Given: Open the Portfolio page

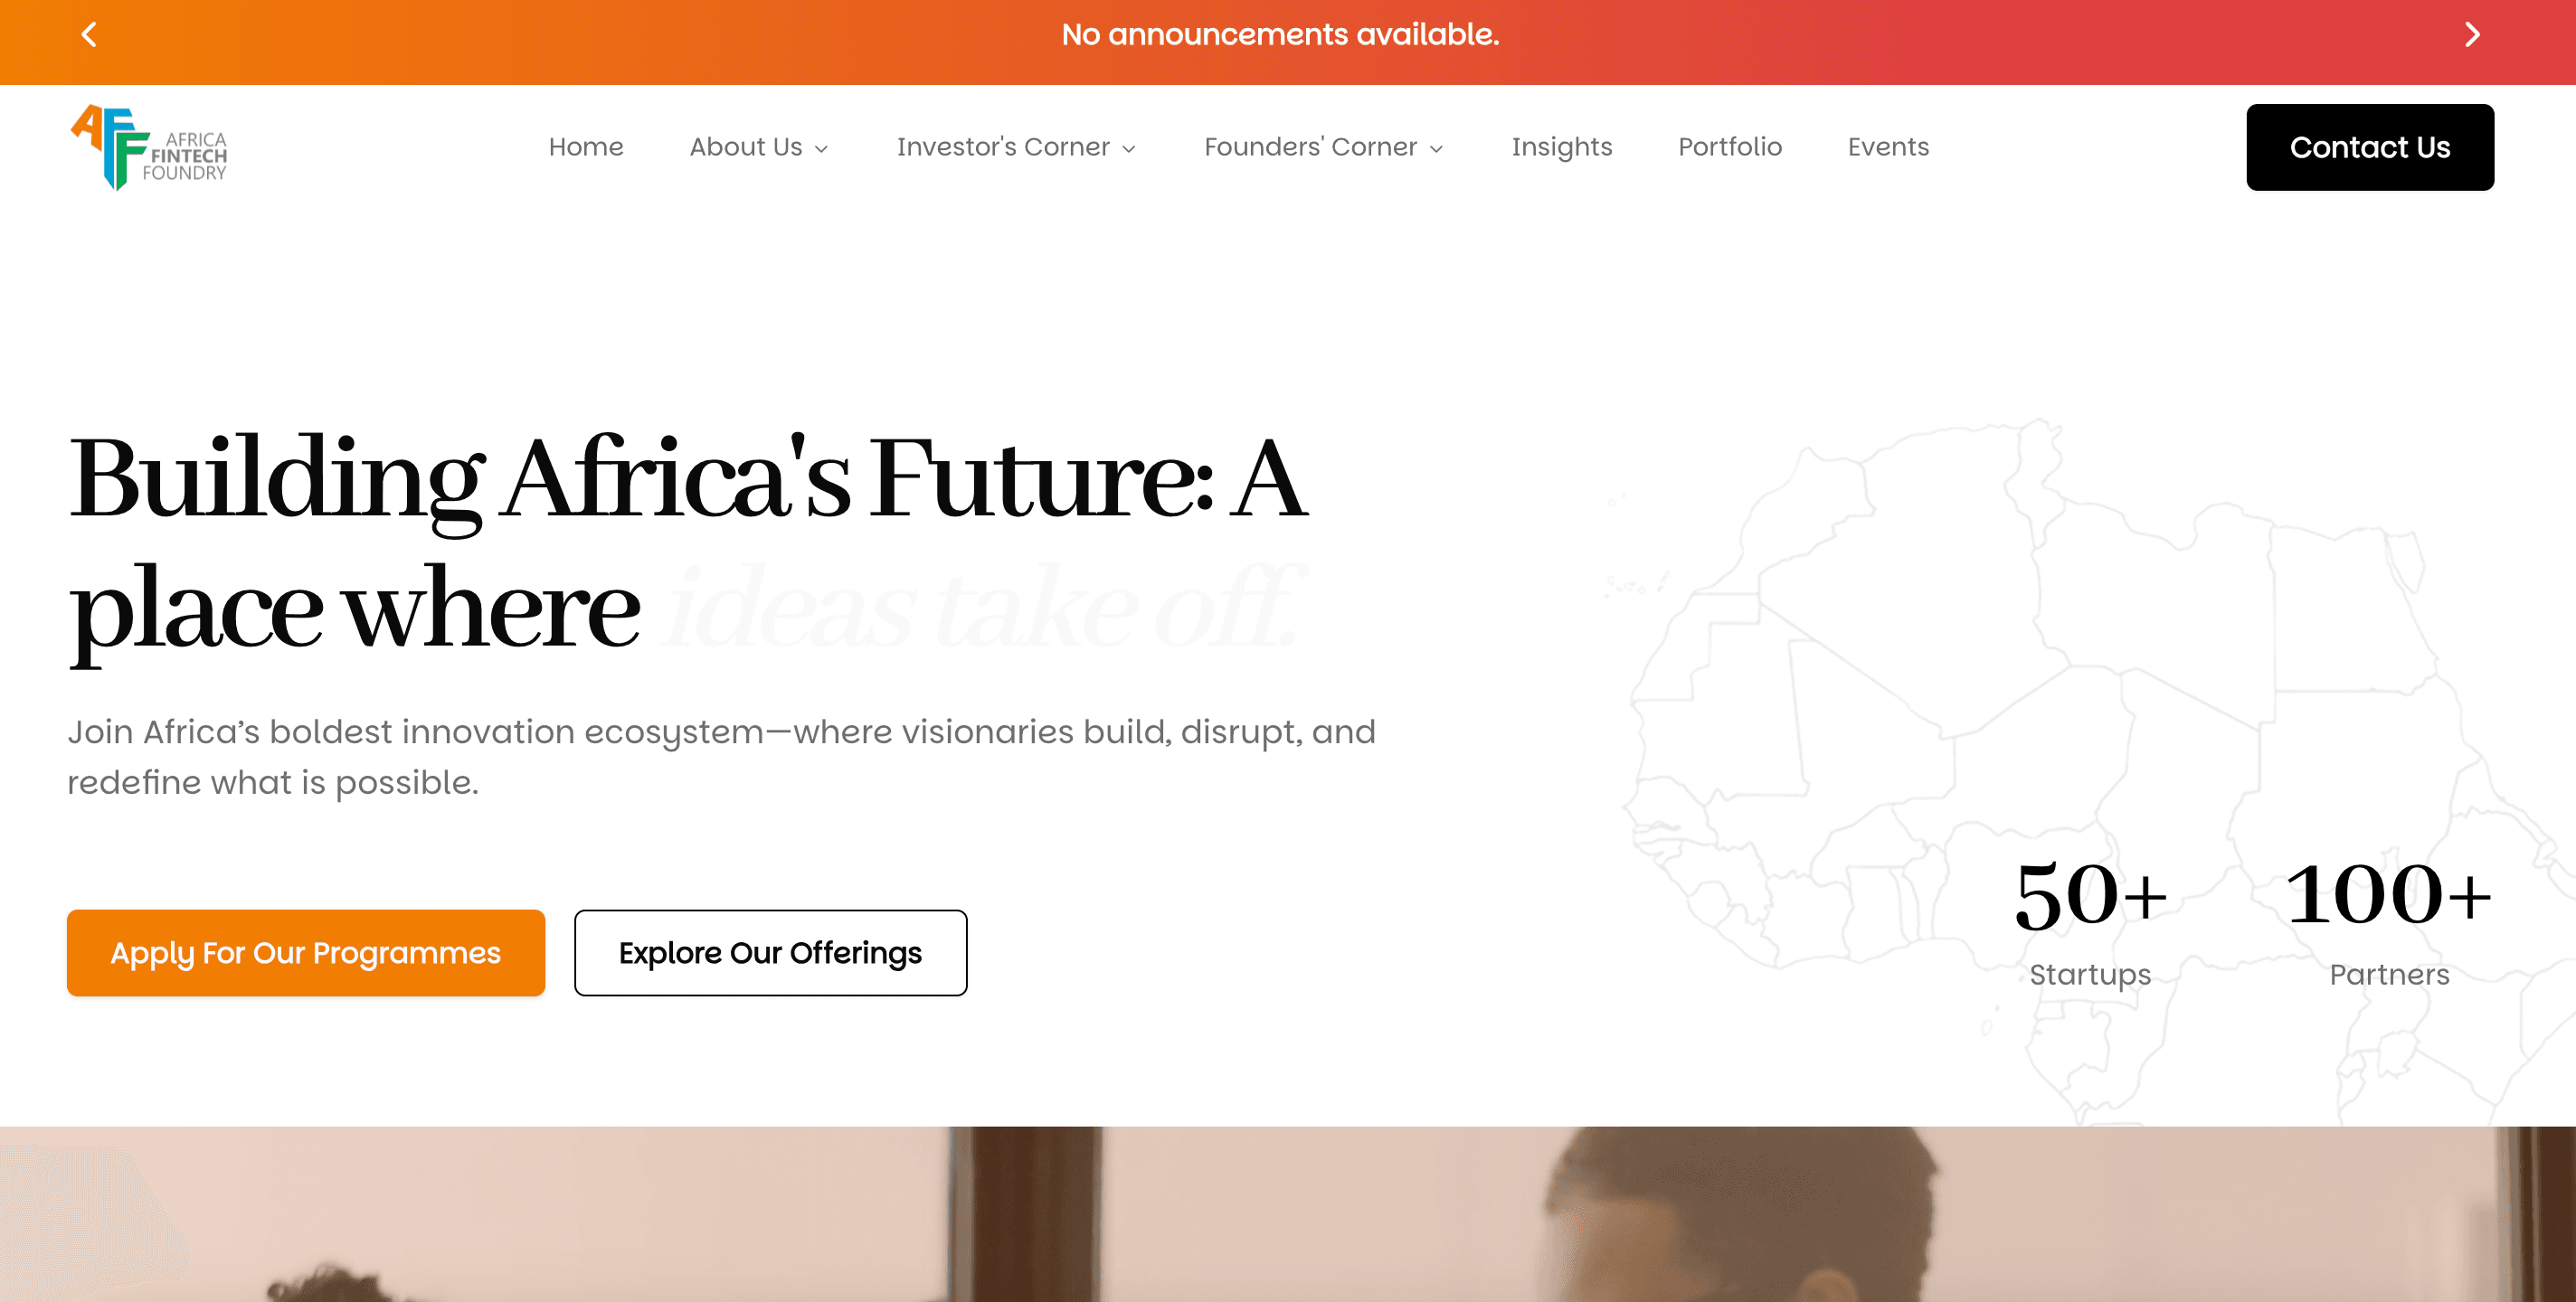Looking at the screenshot, I should 1729,147.
